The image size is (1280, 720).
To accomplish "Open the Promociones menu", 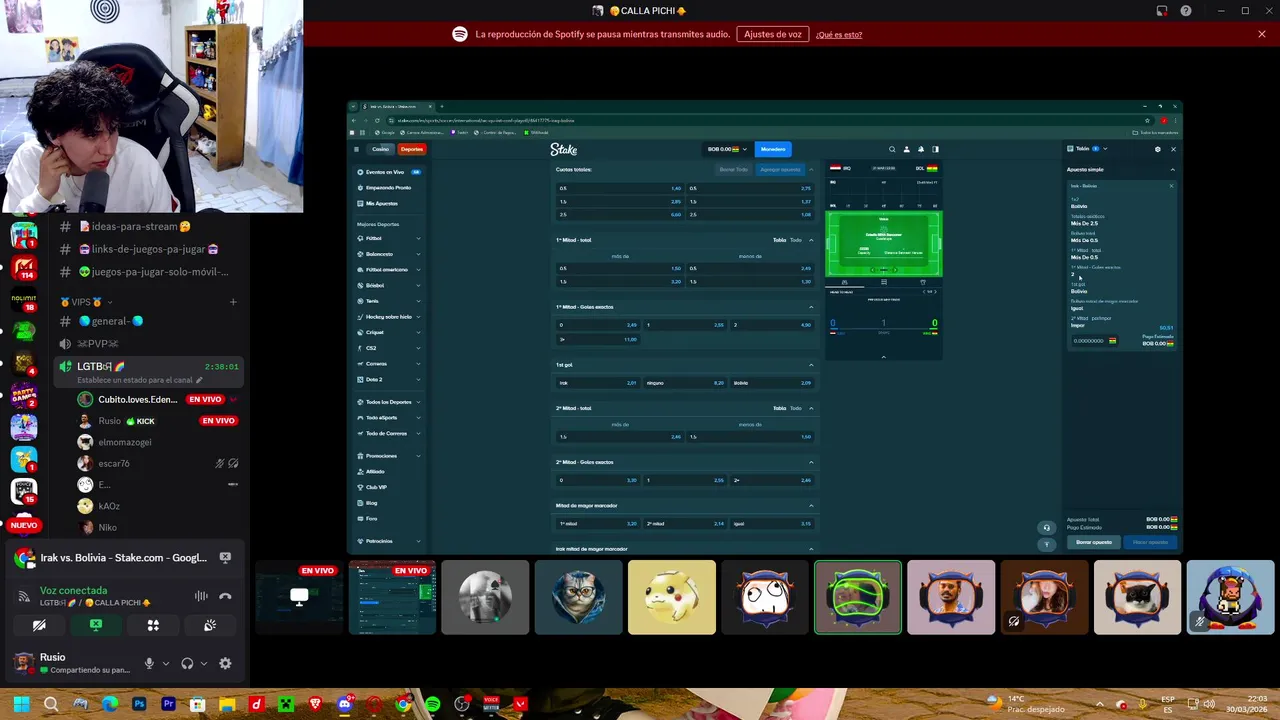I will pos(389,456).
